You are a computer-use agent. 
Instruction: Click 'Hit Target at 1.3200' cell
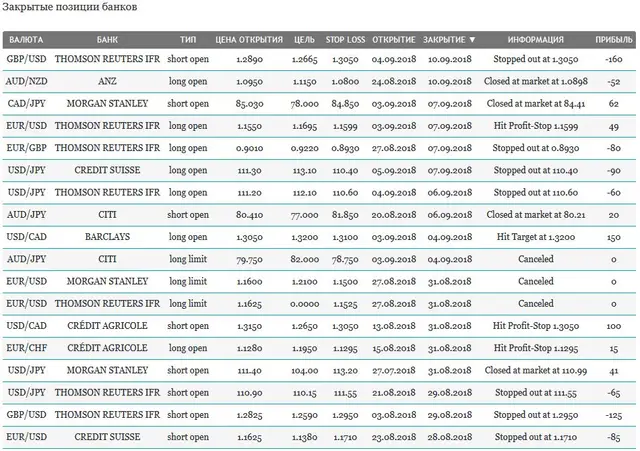click(536, 237)
